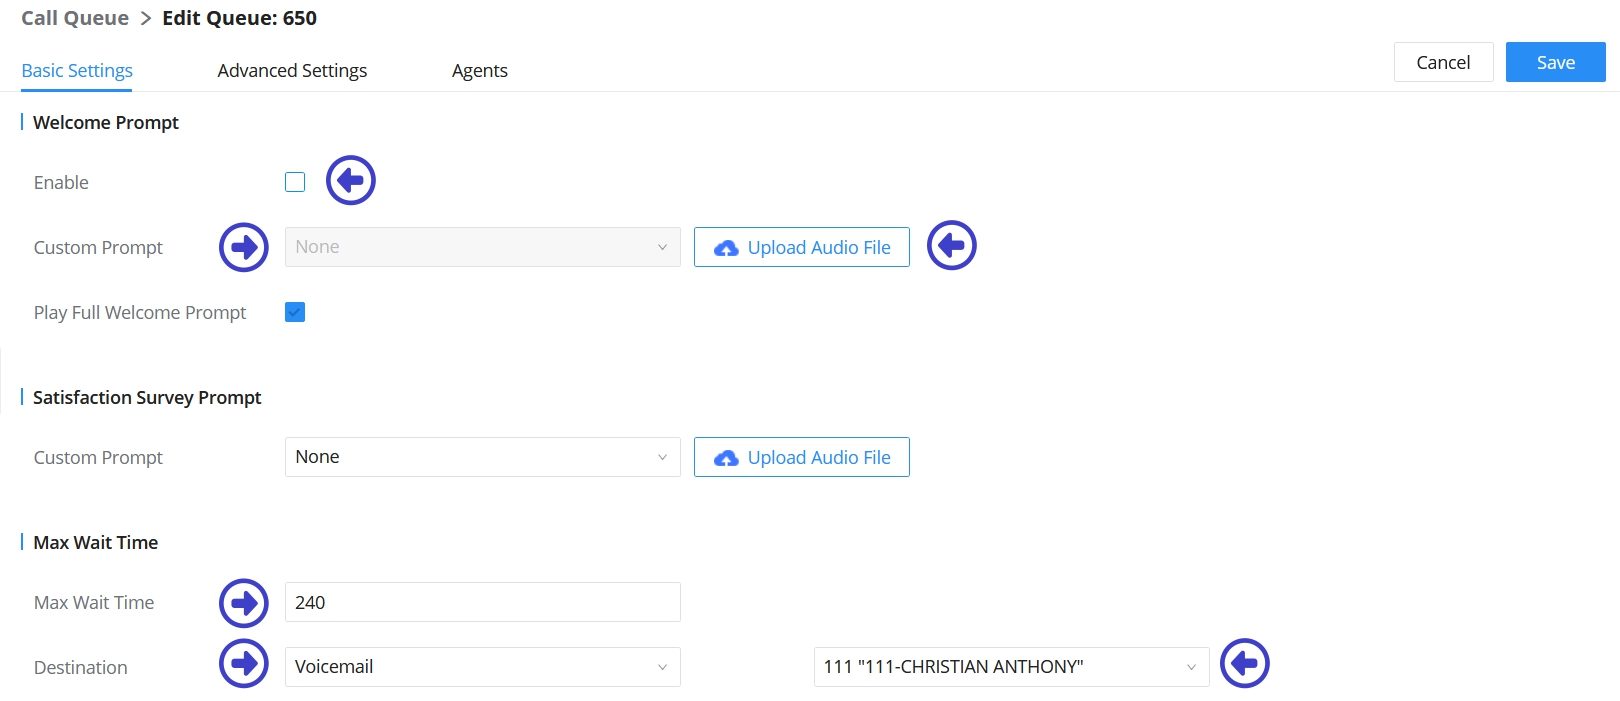Open the 111-CHRISTIAN ANTHONY extension dropdown

1011,667
